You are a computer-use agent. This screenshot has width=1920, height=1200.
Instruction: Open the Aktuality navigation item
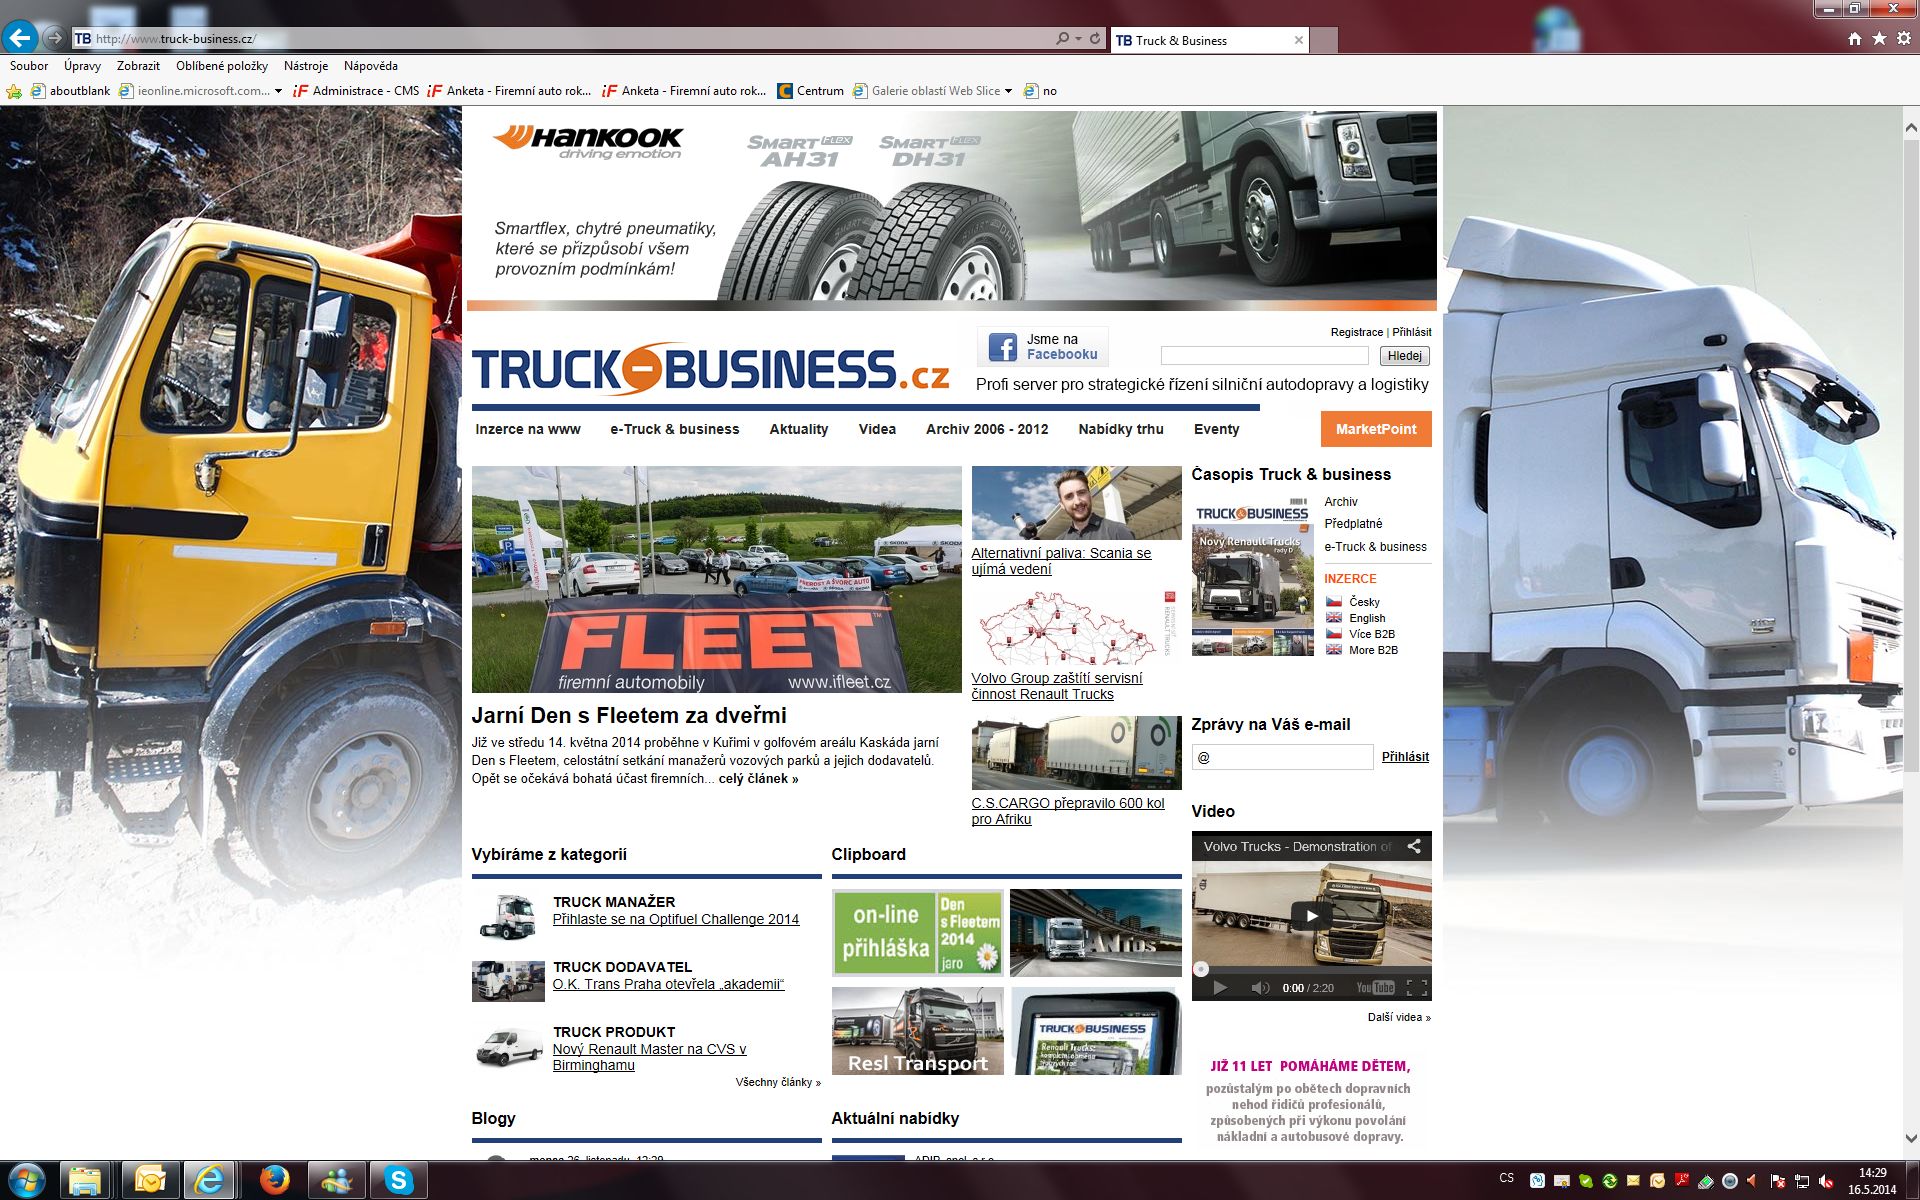(799, 429)
